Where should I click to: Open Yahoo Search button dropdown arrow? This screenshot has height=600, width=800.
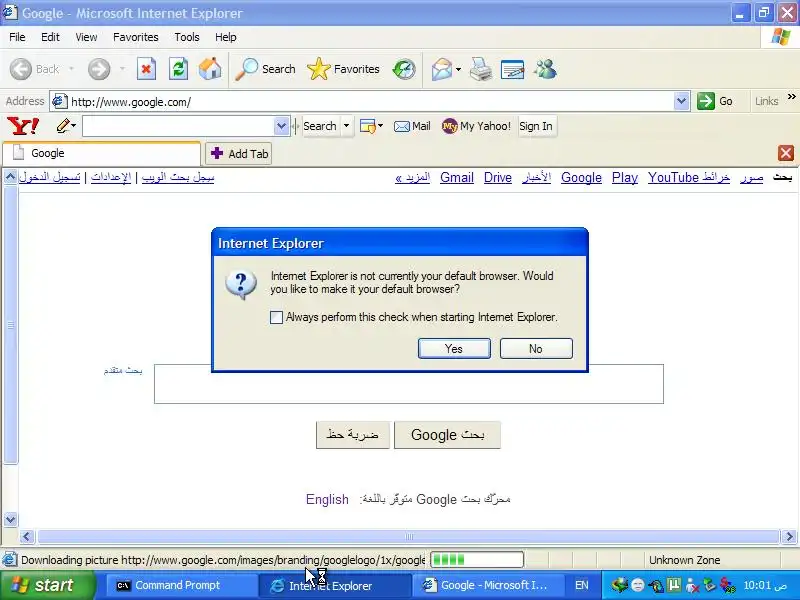tap(346, 126)
